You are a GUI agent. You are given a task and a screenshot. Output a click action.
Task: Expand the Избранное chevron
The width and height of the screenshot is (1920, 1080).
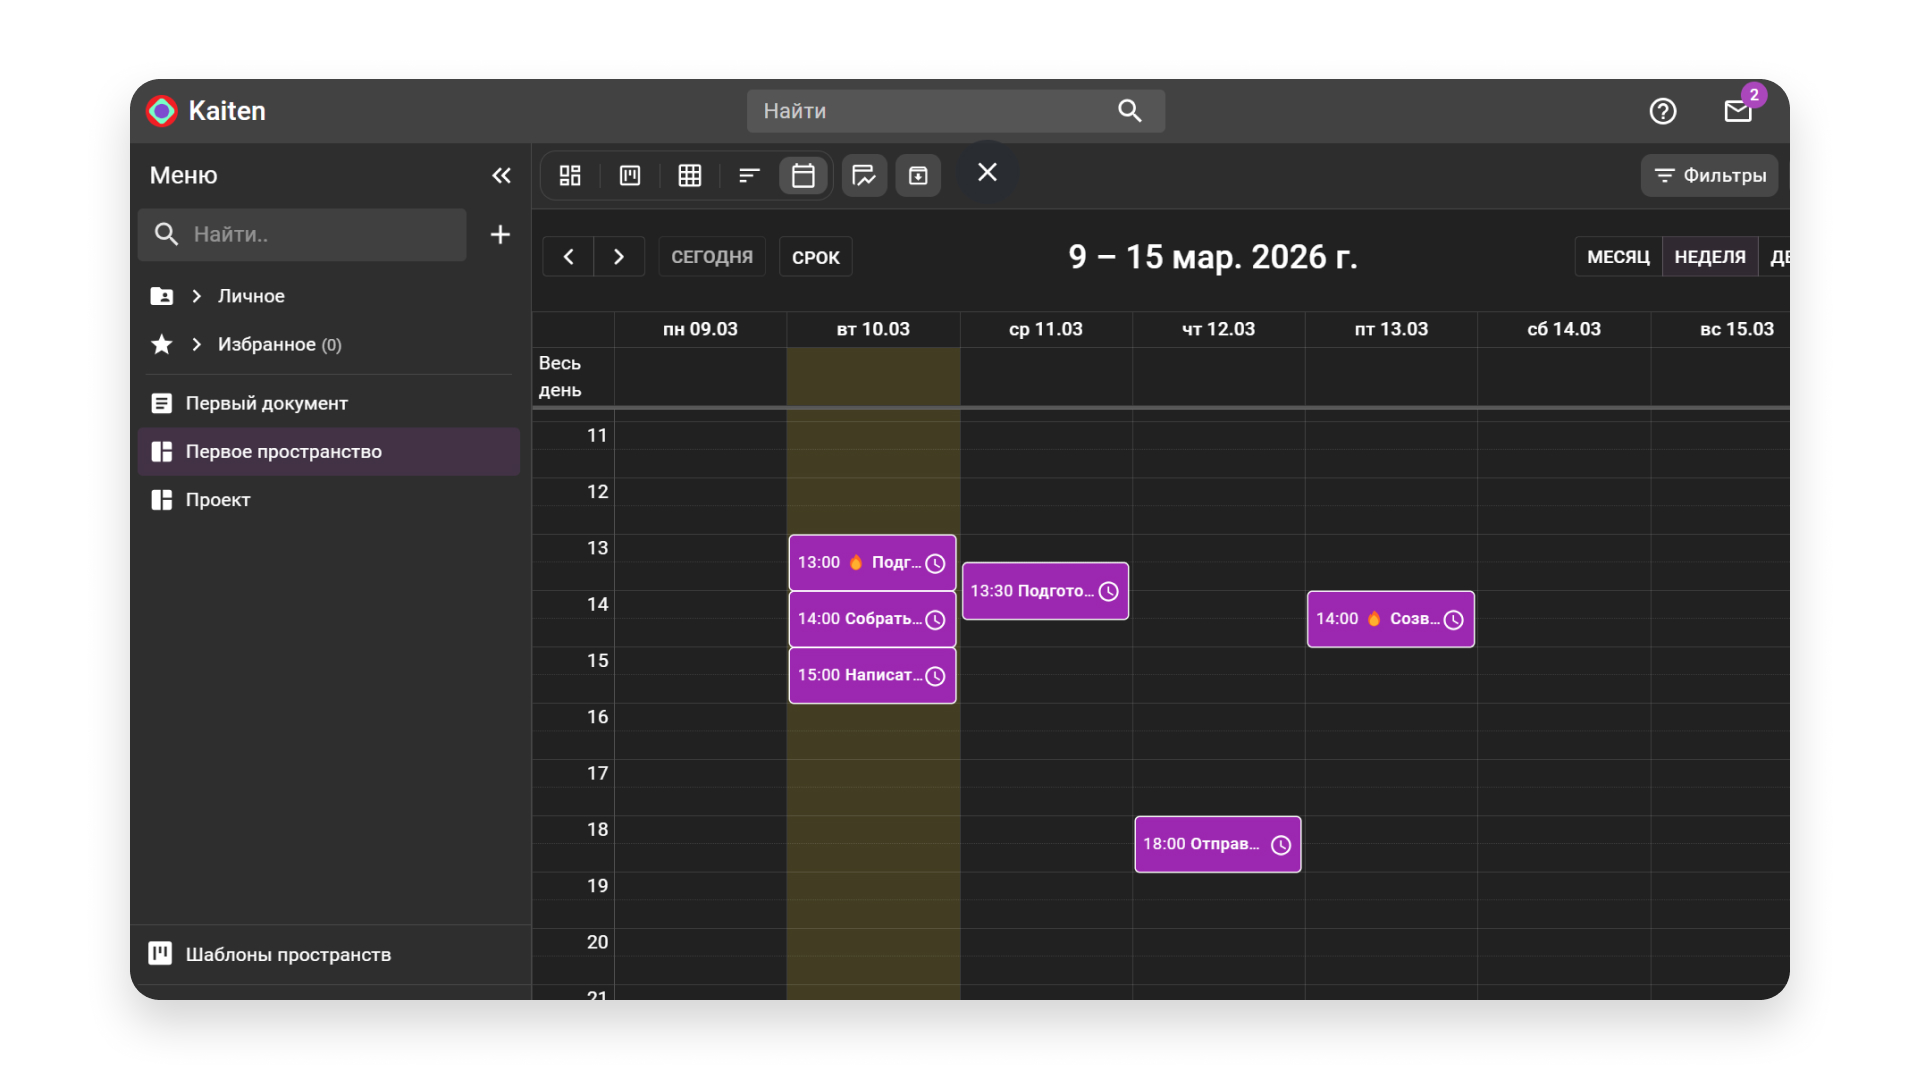(197, 344)
